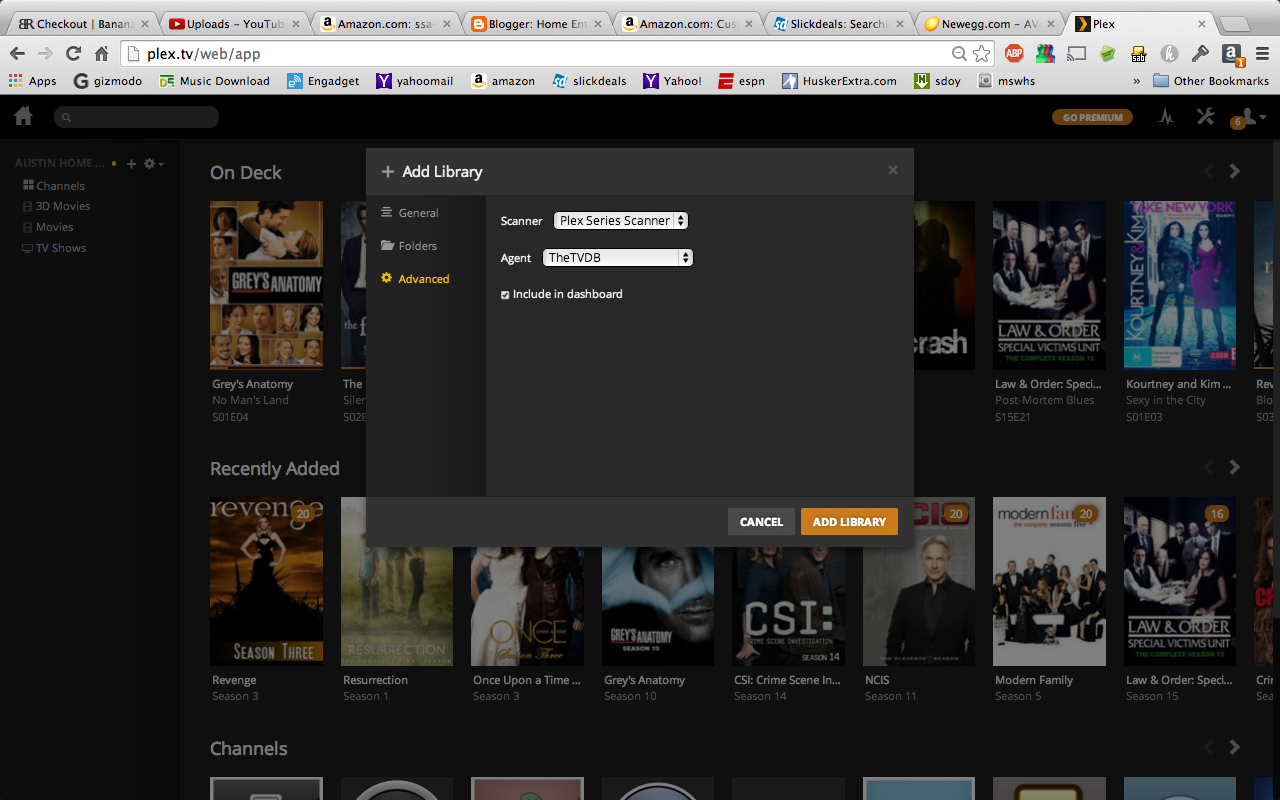
Task: Close the Add Library dialog with X
Action: click(893, 171)
